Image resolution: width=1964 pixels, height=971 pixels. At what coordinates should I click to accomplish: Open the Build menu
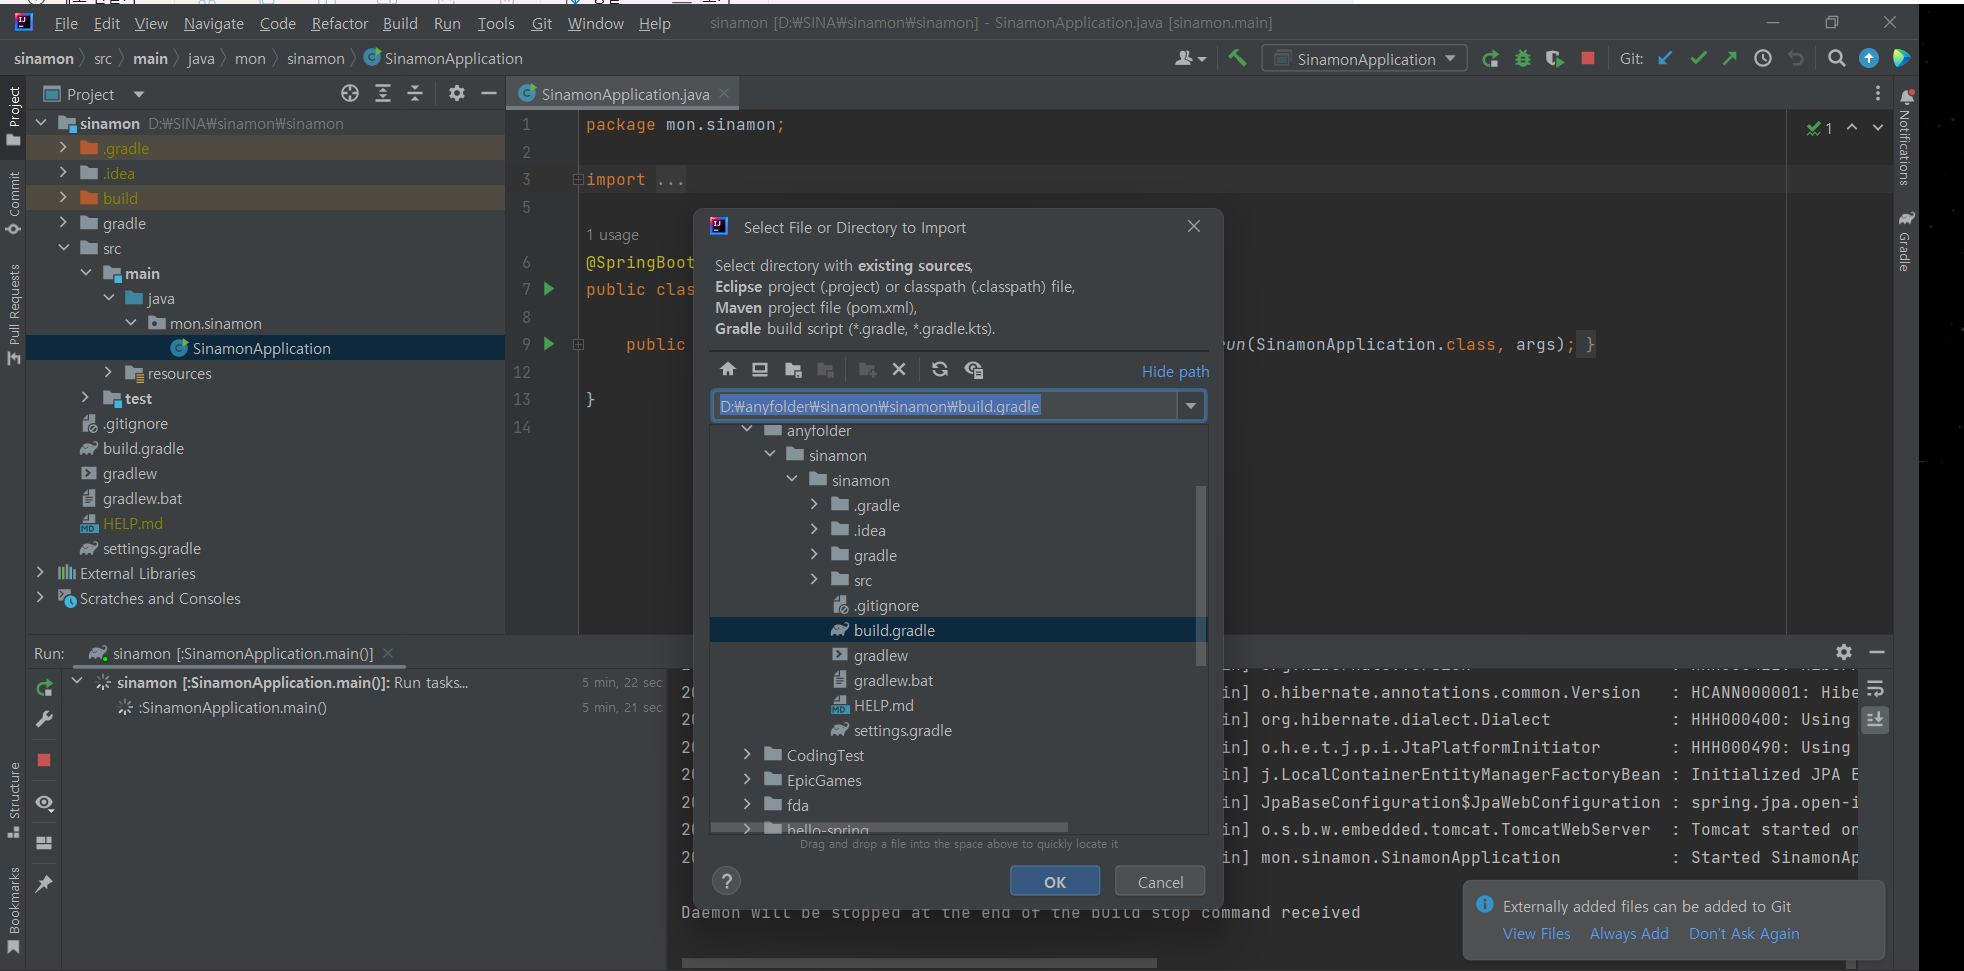(x=400, y=23)
